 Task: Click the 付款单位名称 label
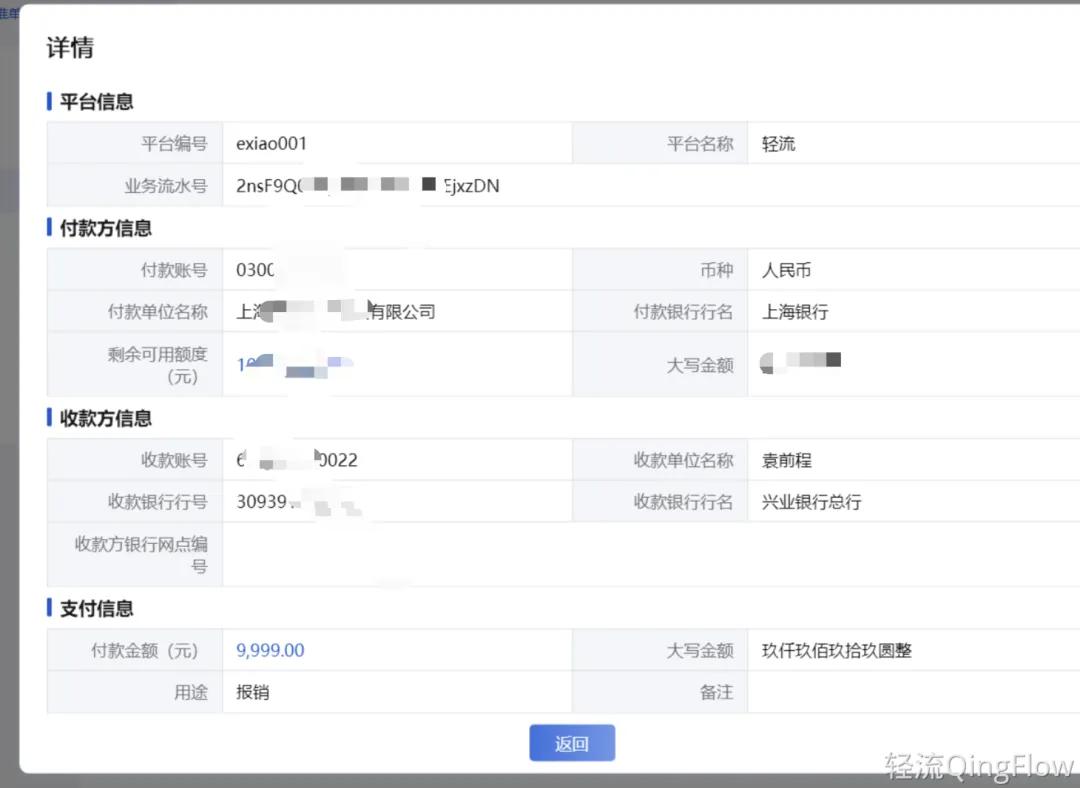point(158,312)
